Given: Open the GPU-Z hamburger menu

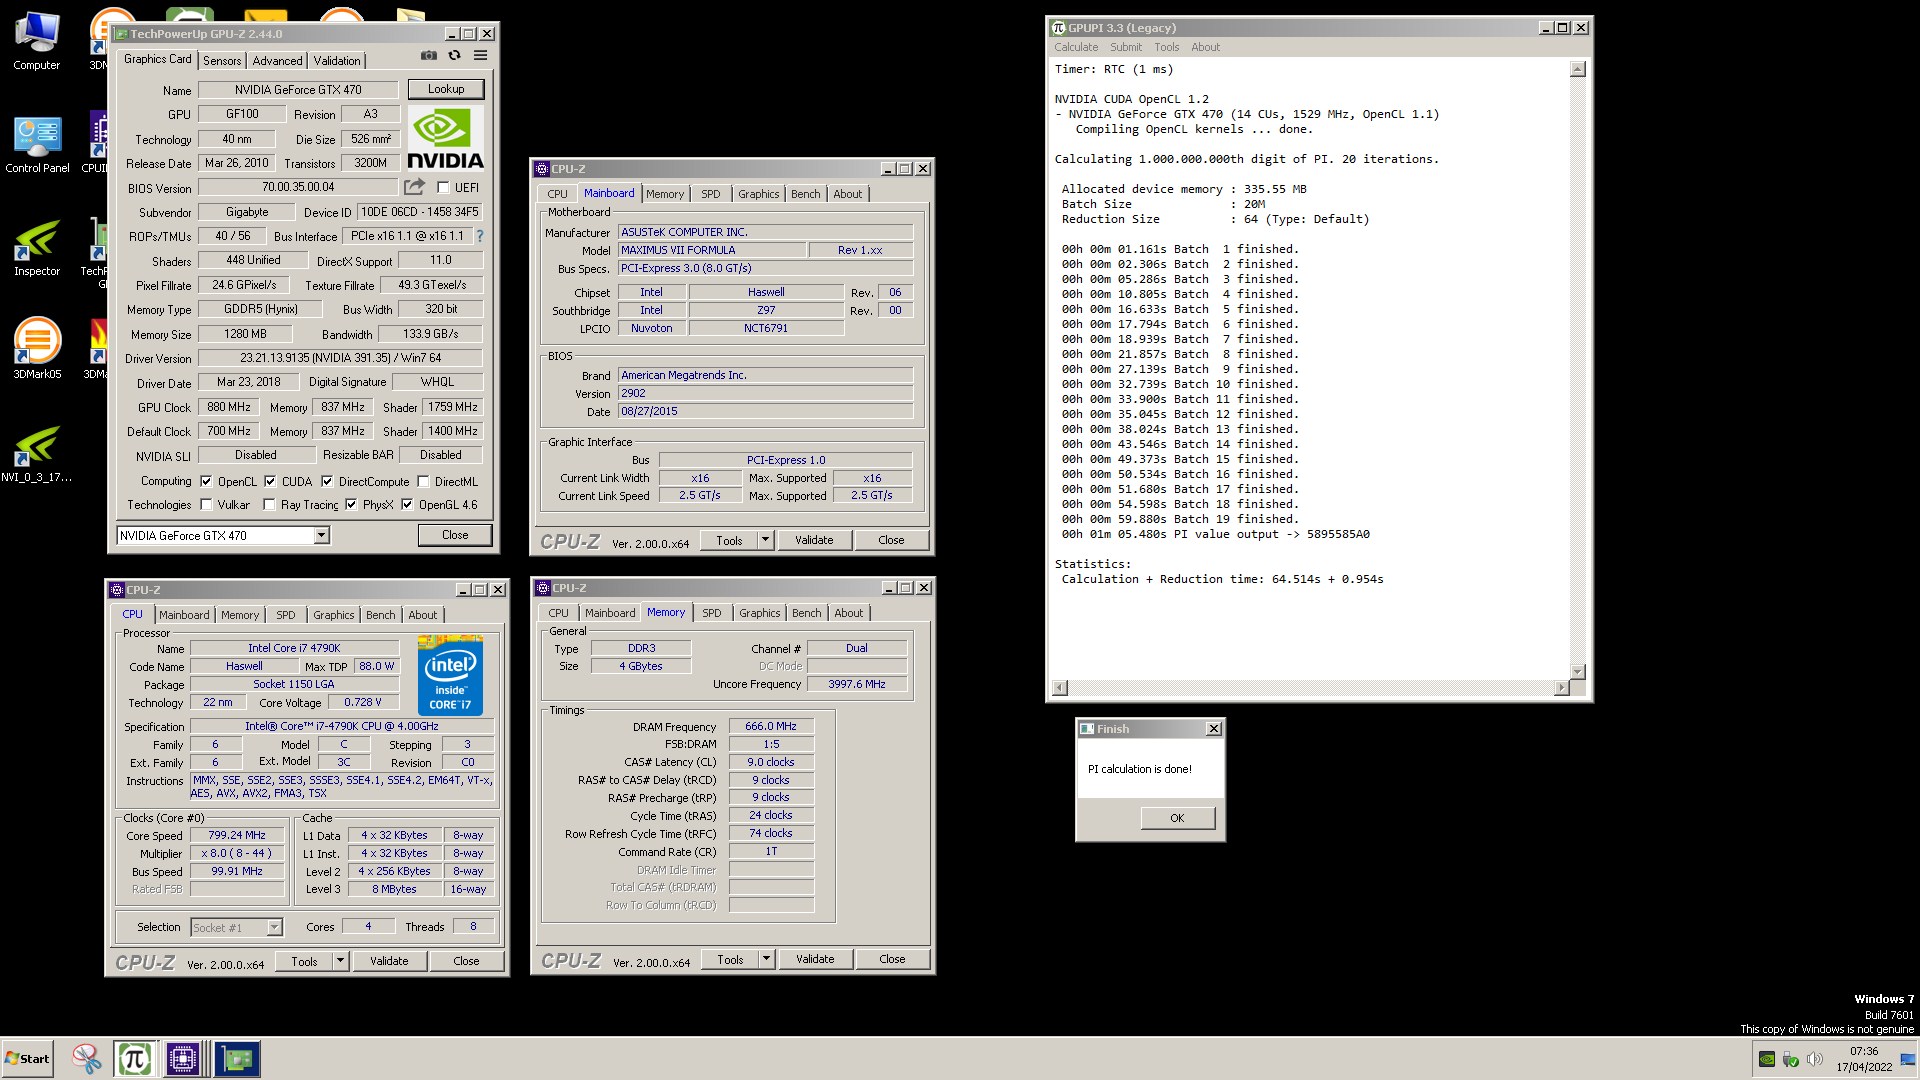Looking at the screenshot, I should tap(481, 56).
